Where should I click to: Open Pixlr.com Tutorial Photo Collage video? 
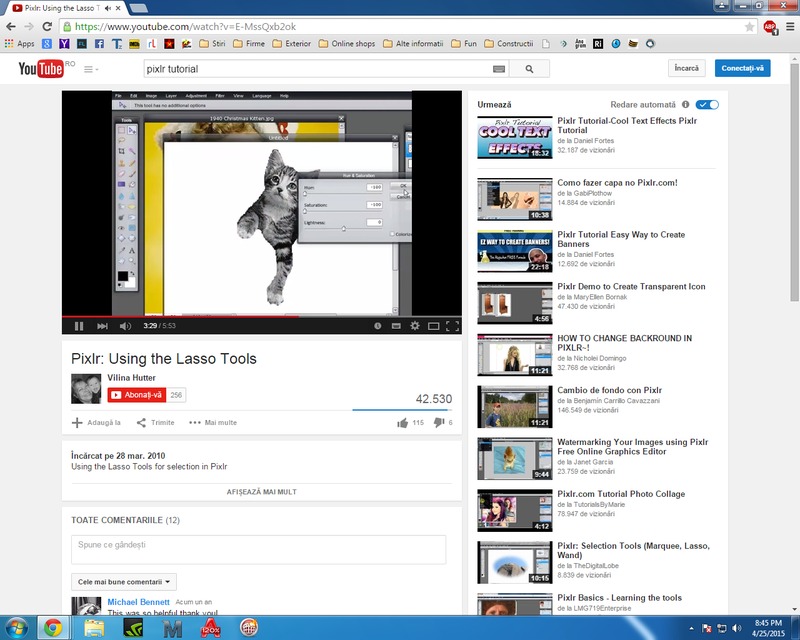pos(621,494)
